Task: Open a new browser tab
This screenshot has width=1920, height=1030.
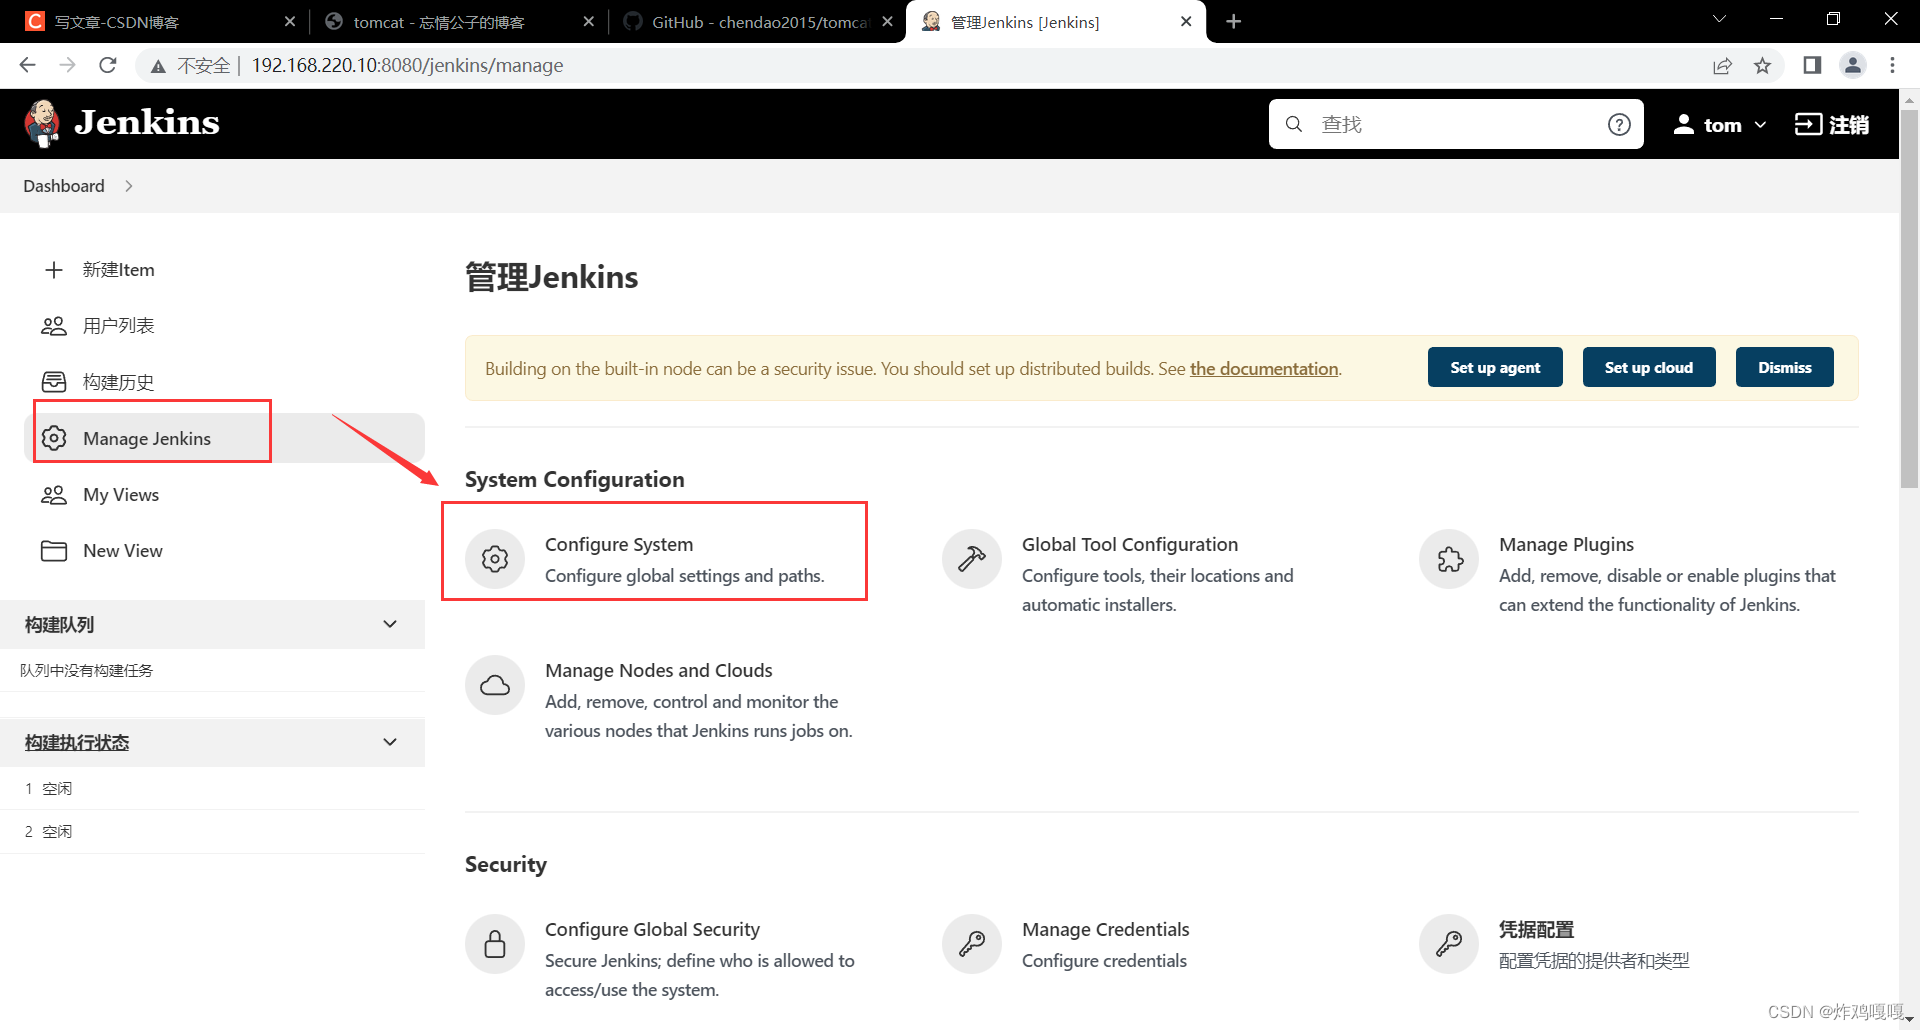Action: (x=1234, y=21)
